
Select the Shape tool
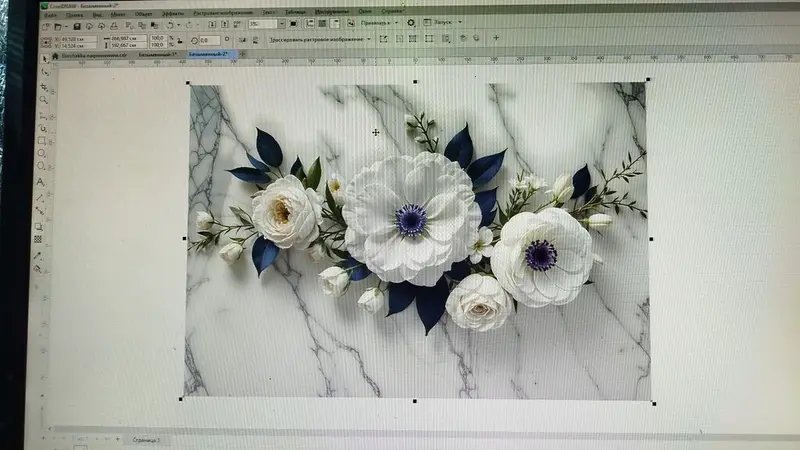tap(44, 72)
